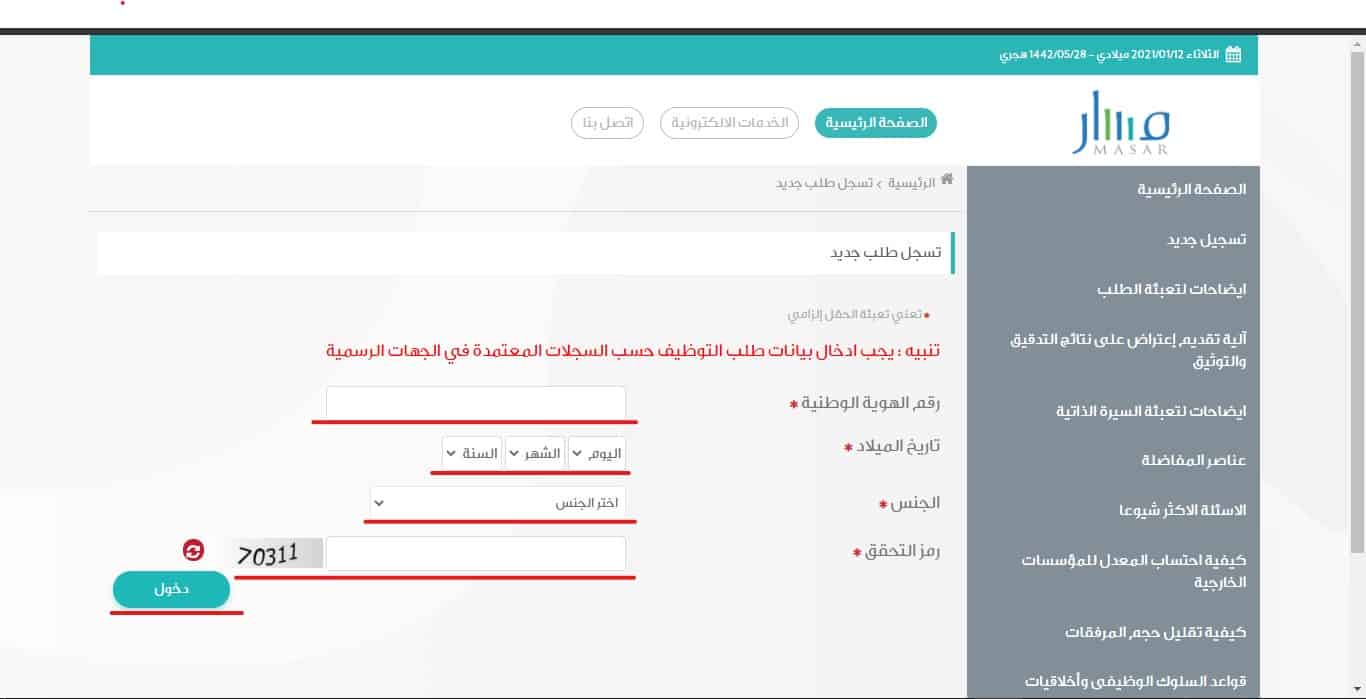This screenshot has width=1366, height=699.
Task: Click the دخول login button
Action: 171,589
